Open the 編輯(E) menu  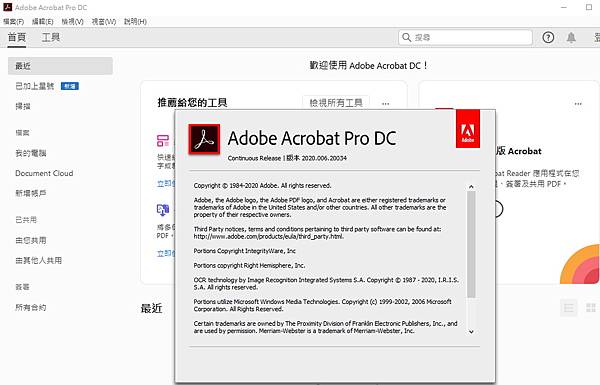pyautogui.click(x=42, y=21)
